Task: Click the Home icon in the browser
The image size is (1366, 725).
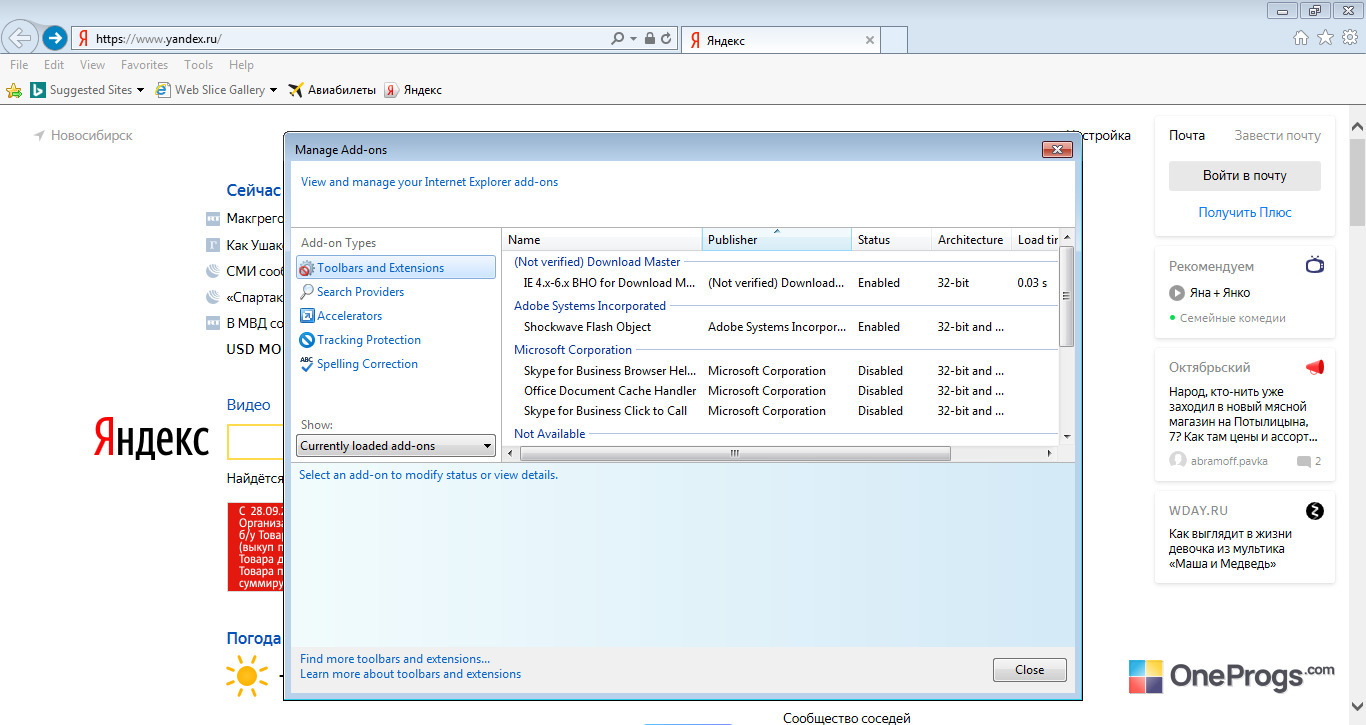Action: 1301,38
